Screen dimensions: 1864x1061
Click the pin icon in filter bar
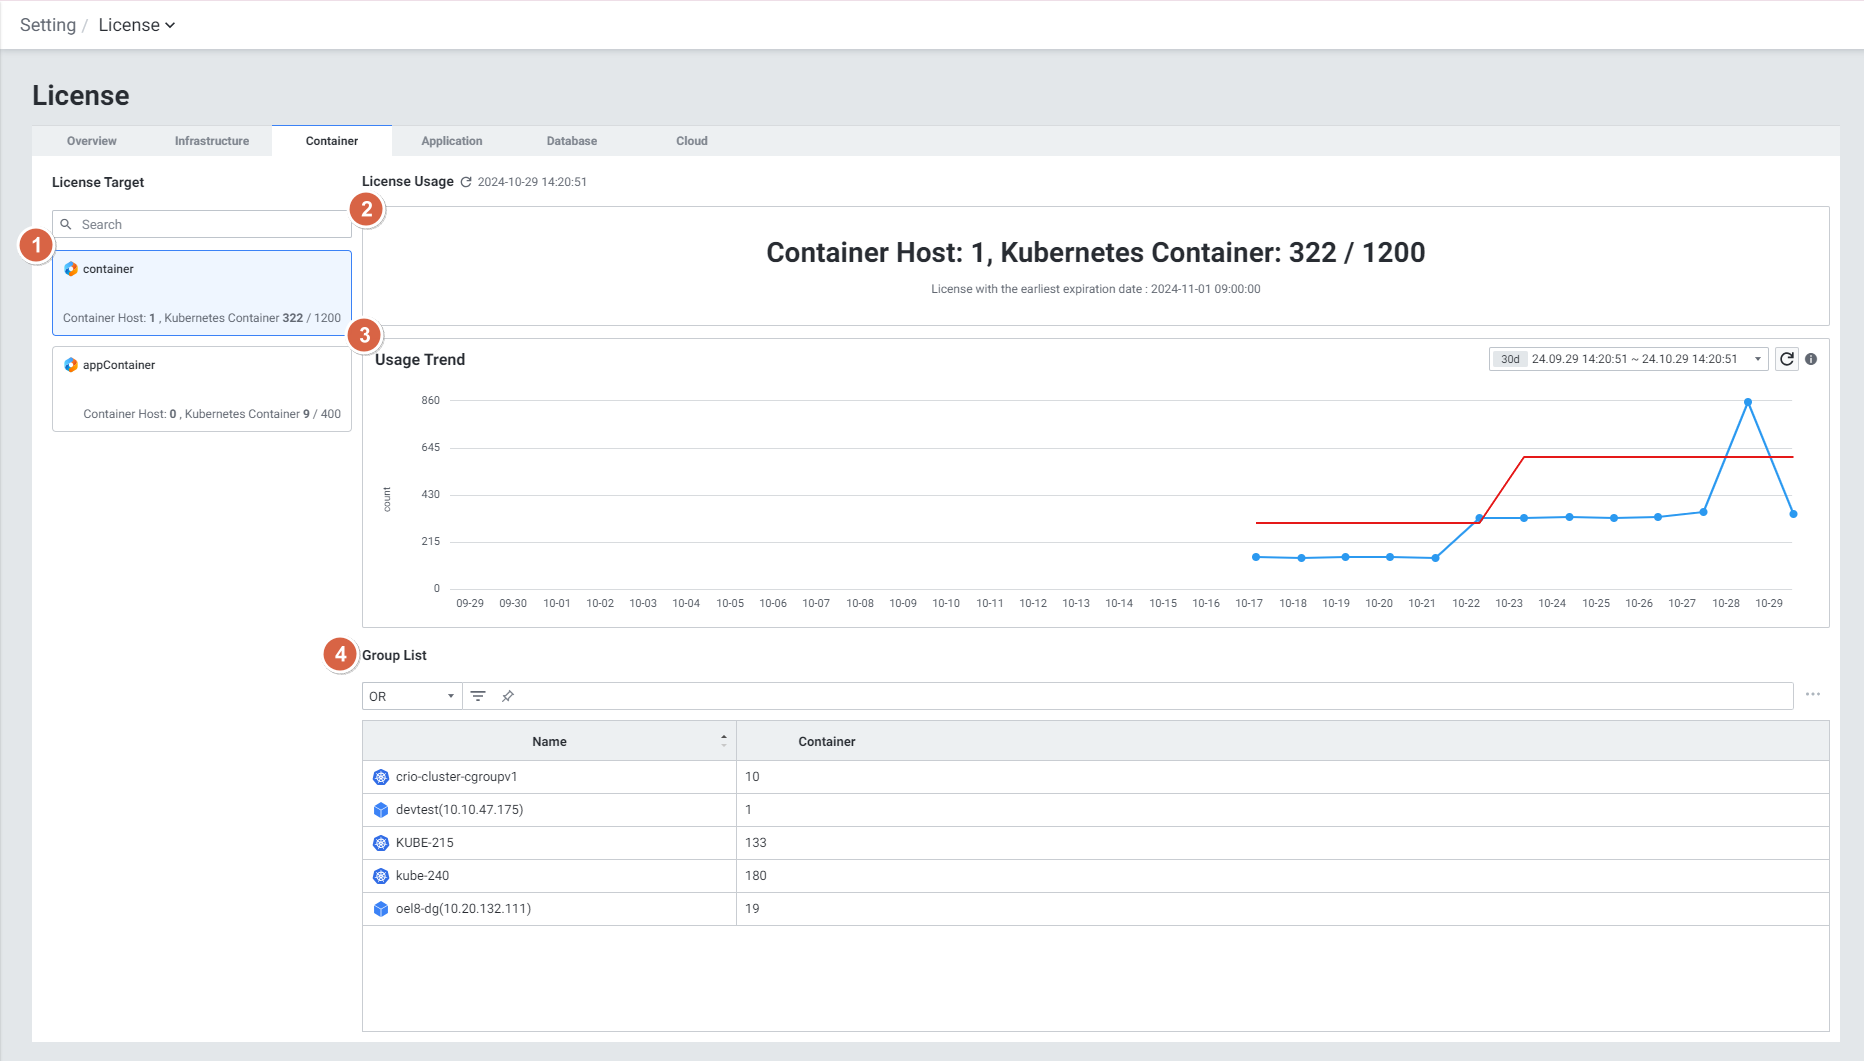[x=508, y=696]
